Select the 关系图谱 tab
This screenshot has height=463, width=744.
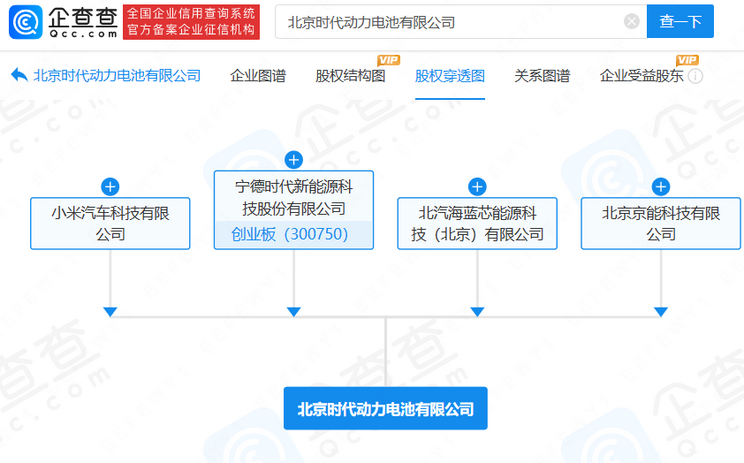(542, 76)
